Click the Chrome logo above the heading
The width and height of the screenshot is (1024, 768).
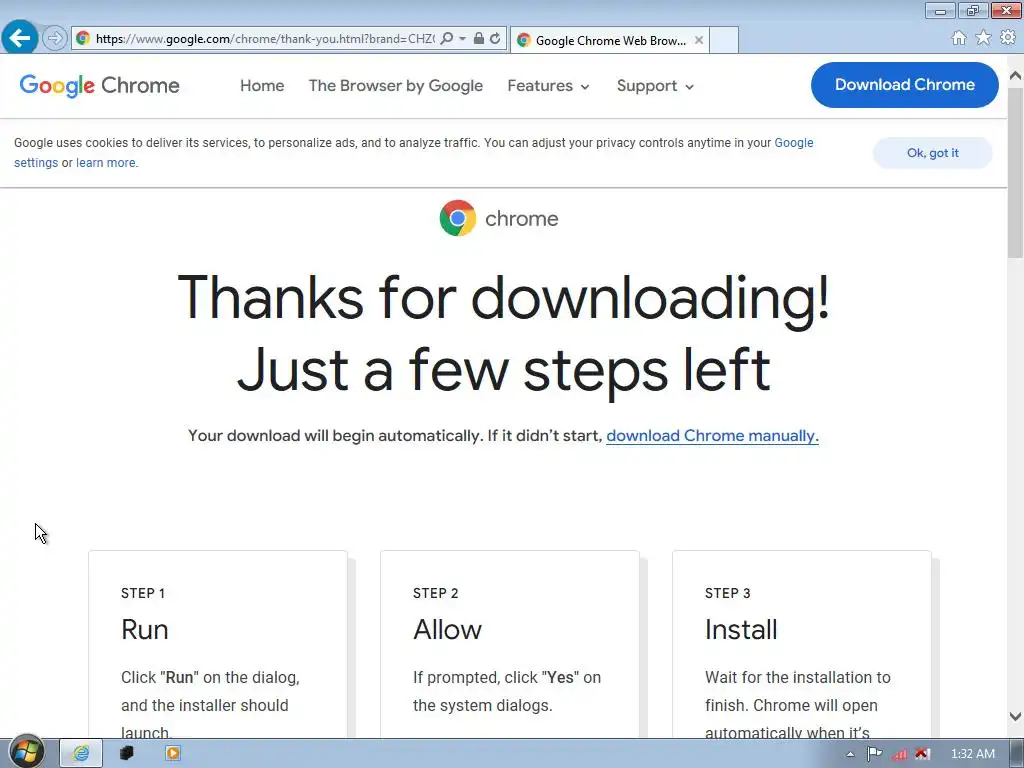(499, 218)
